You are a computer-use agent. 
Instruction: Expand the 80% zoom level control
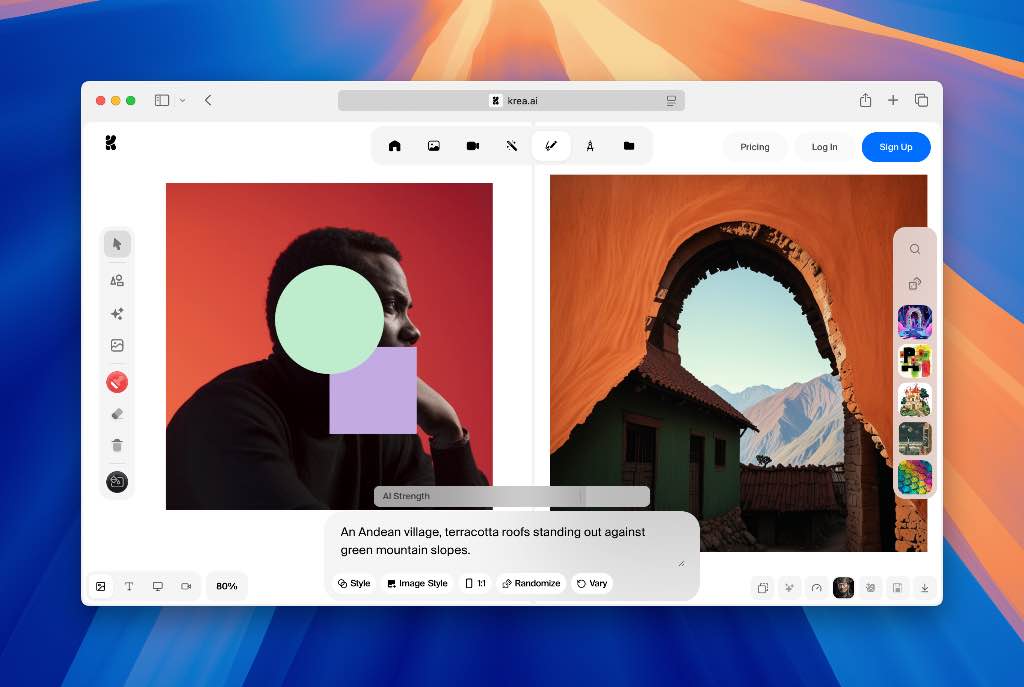coord(227,586)
